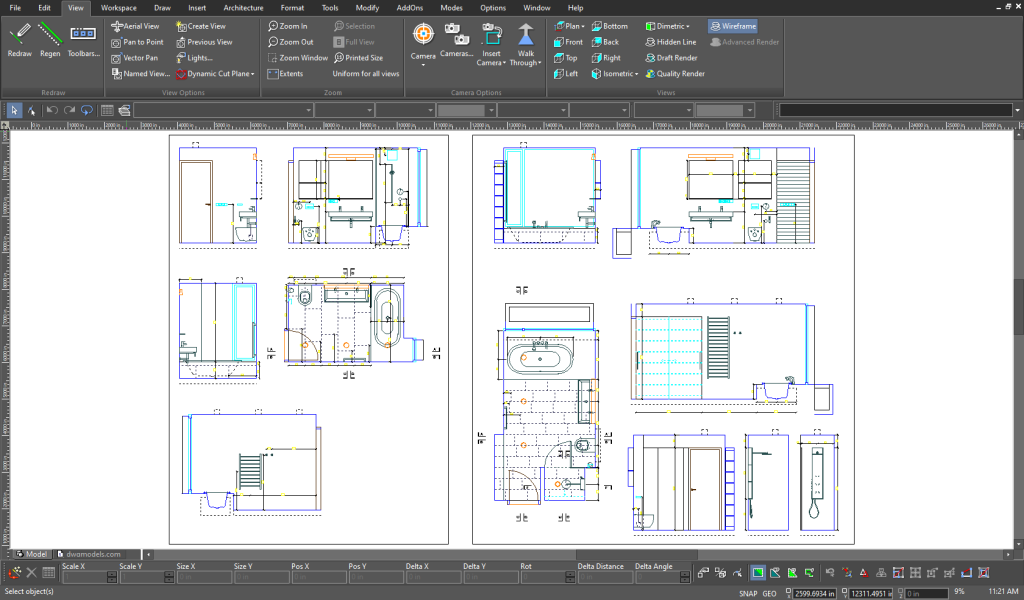The image size is (1024, 600).
Task: Select the Vector Pan tool
Action: point(135,57)
